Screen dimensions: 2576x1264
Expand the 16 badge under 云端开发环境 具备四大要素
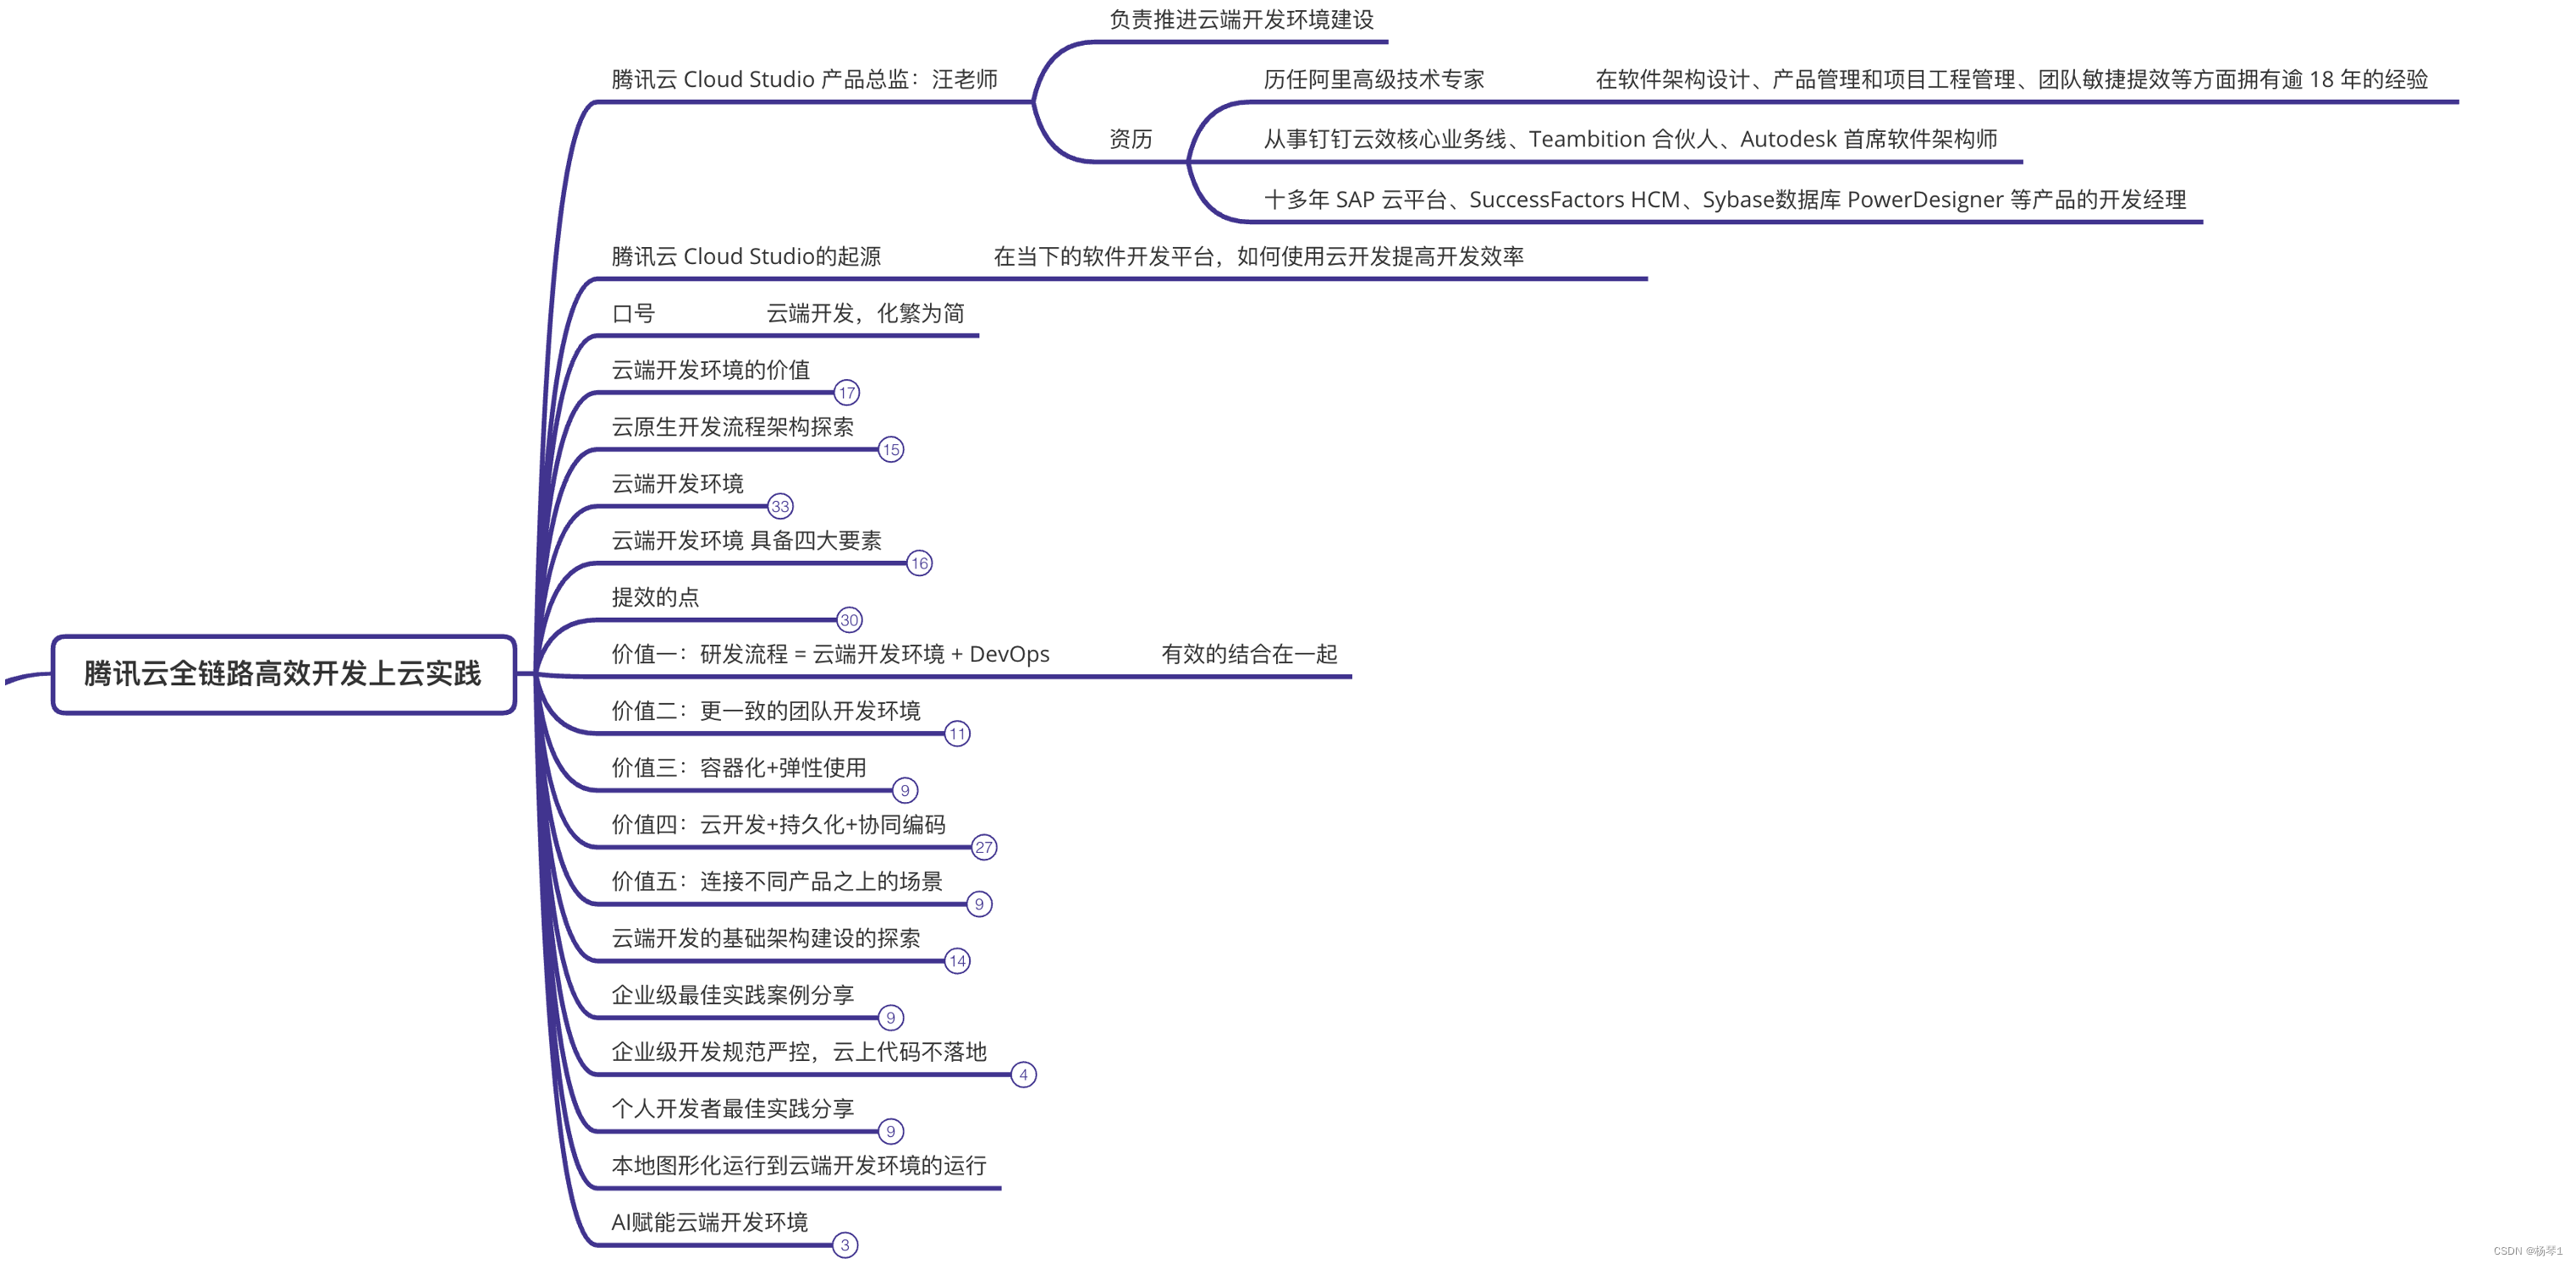tap(918, 564)
